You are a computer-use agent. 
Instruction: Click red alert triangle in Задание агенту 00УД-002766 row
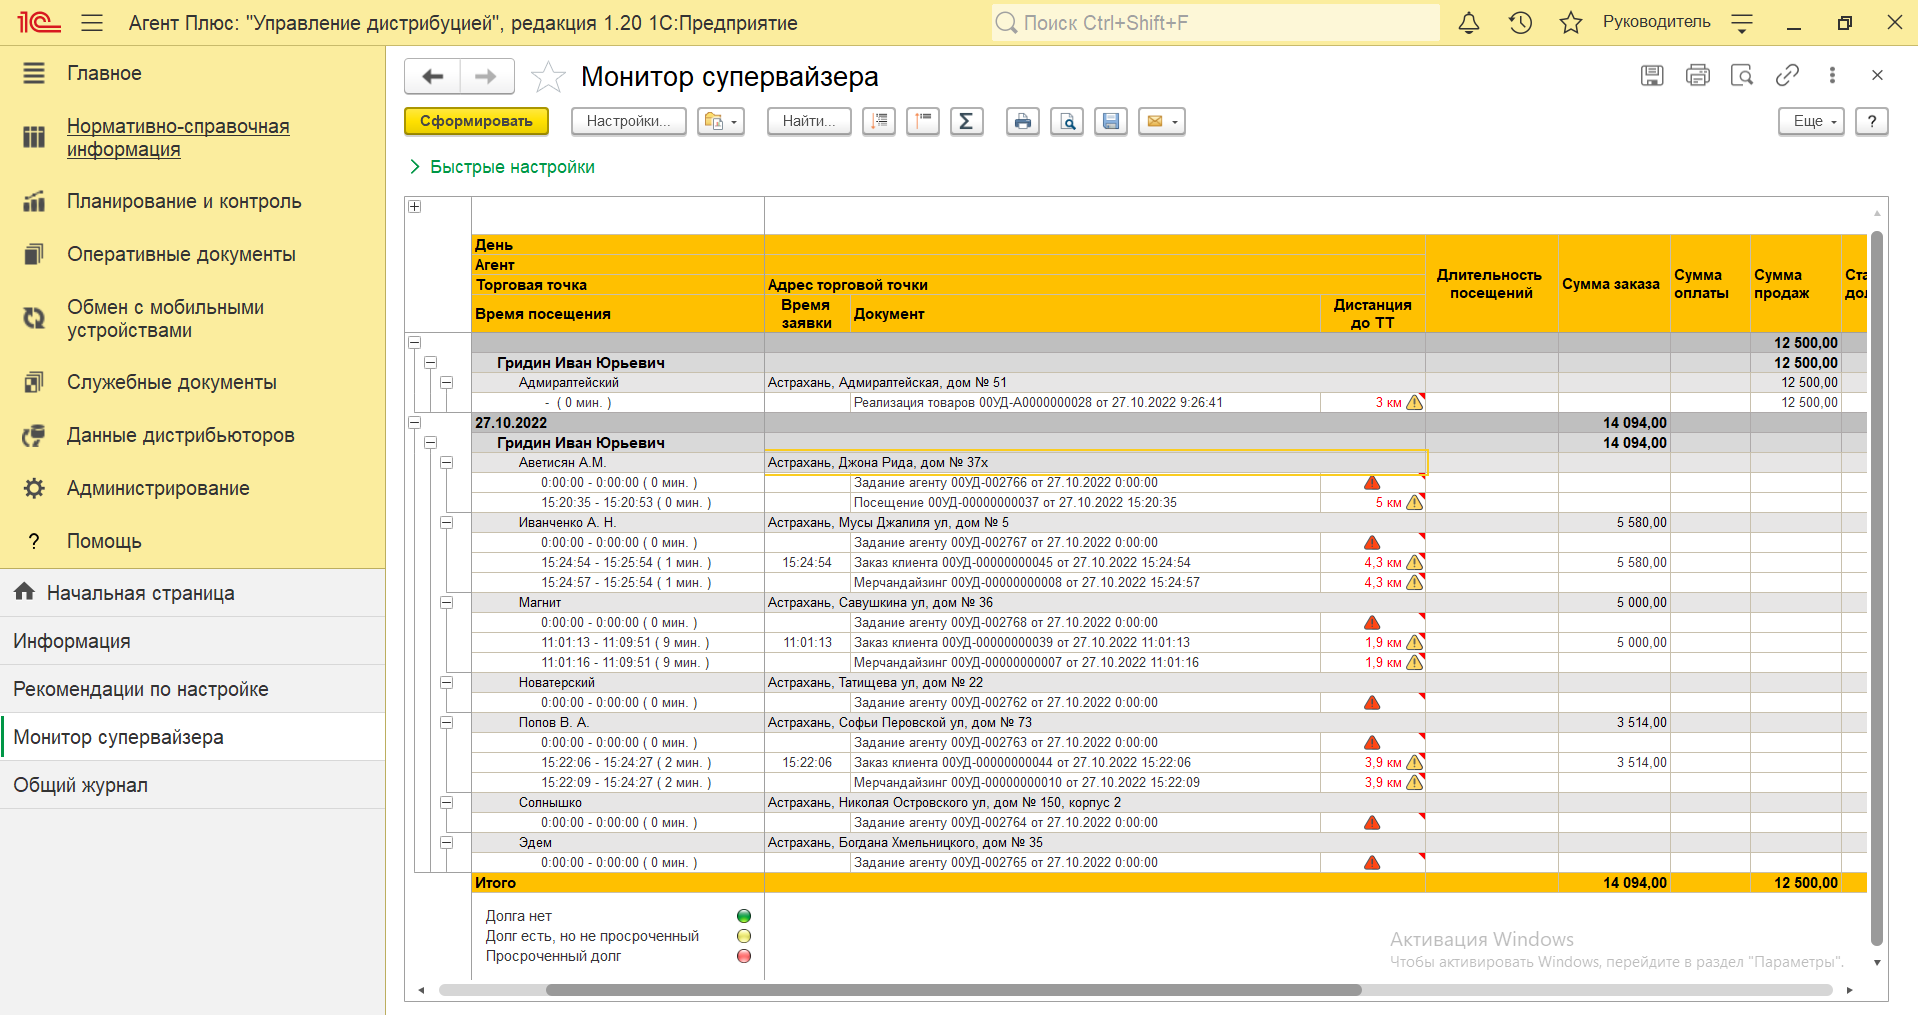click(1372, 482)
